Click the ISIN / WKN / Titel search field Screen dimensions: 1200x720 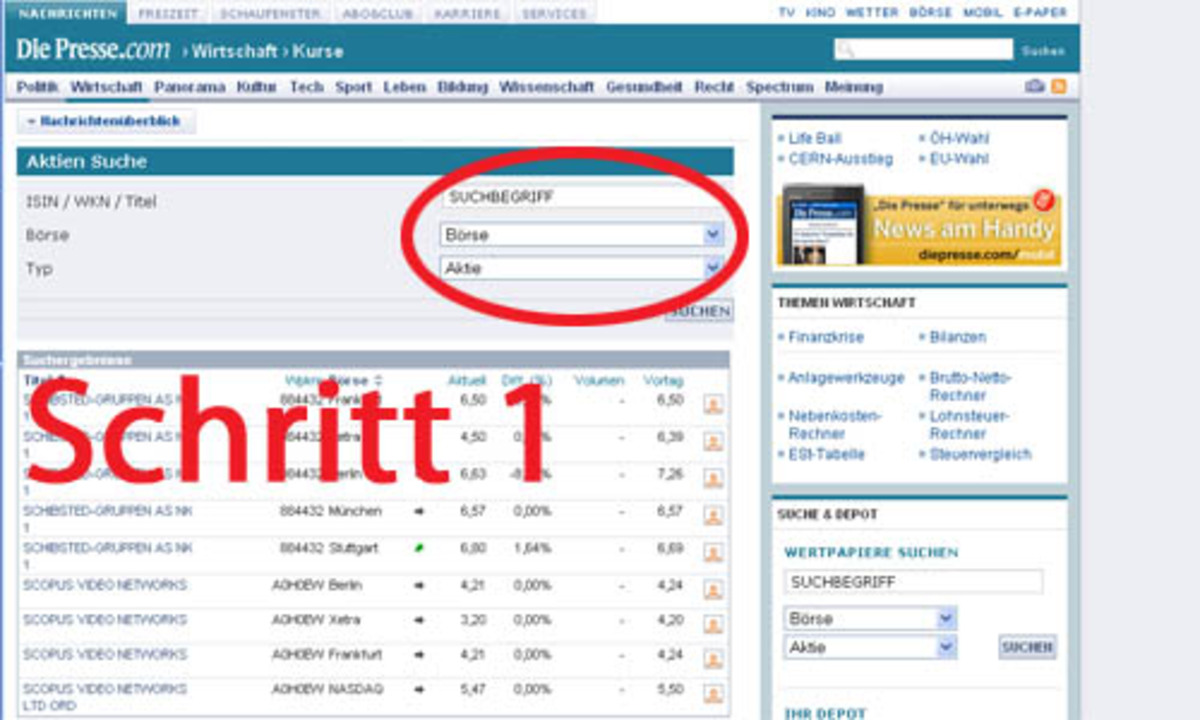(580, 198)
